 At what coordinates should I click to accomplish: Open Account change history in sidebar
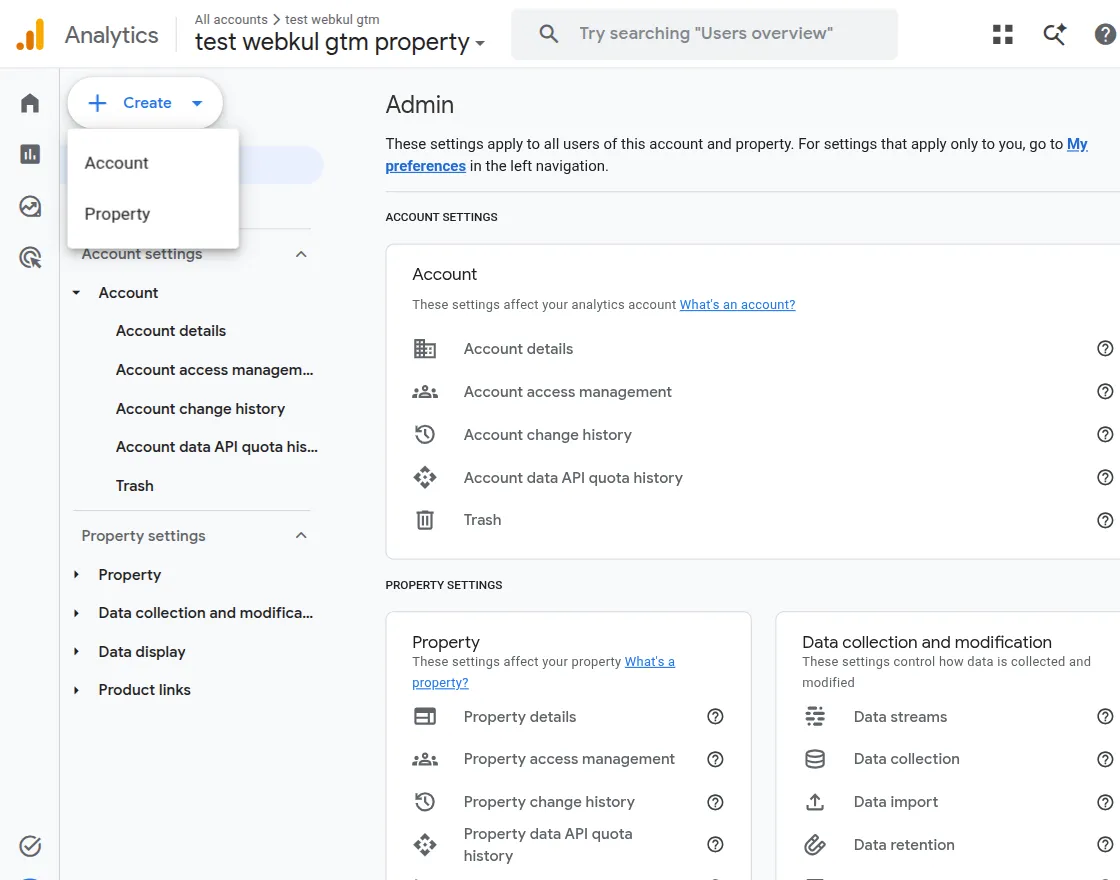[x=200, y=409]
